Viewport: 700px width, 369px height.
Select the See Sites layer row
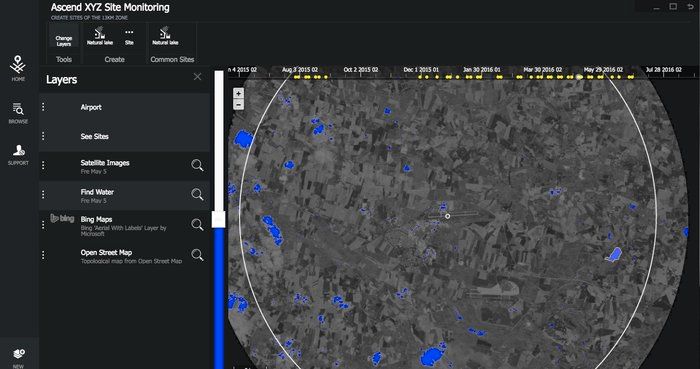pyautogui.click(x=124, y=136)
